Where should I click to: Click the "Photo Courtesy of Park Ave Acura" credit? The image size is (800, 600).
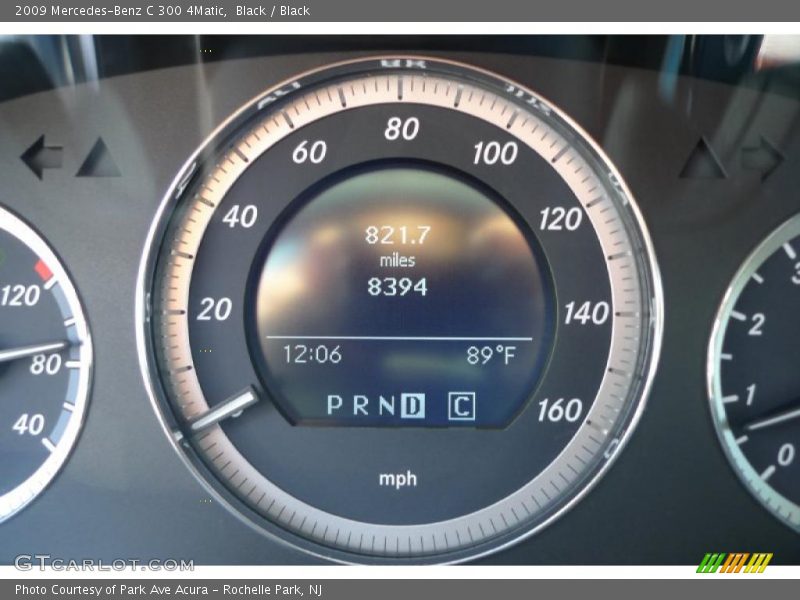click(x=111, y=590)
